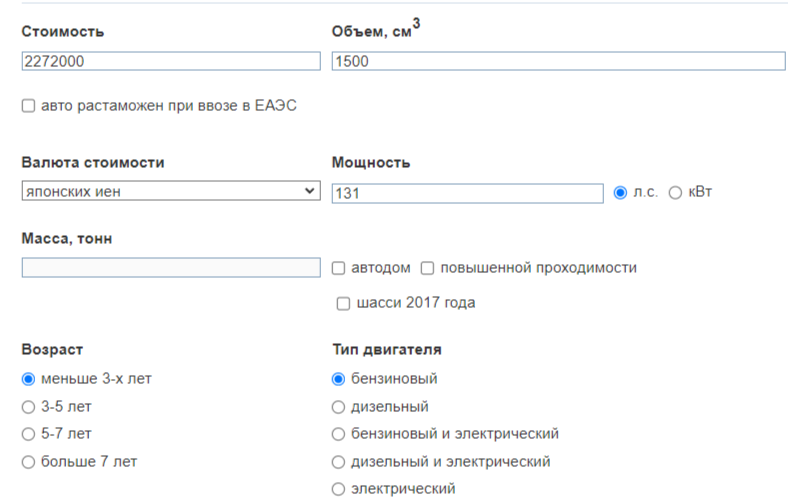The height and width of the screenshot is (498, 788).
Task: Select the л.с. power unit radio
Action: coord(620,192)
